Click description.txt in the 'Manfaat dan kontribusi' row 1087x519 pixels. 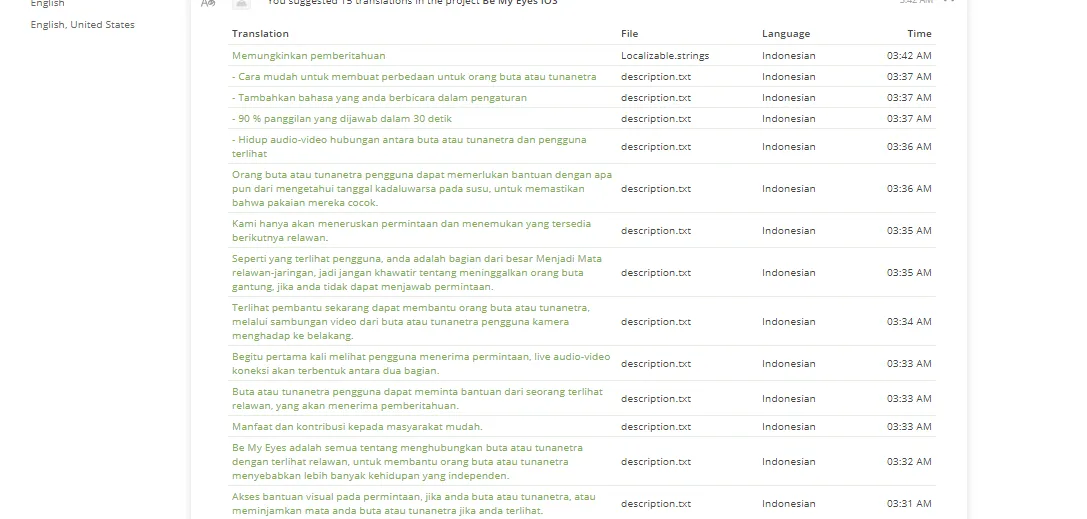(x=656, y=427)
